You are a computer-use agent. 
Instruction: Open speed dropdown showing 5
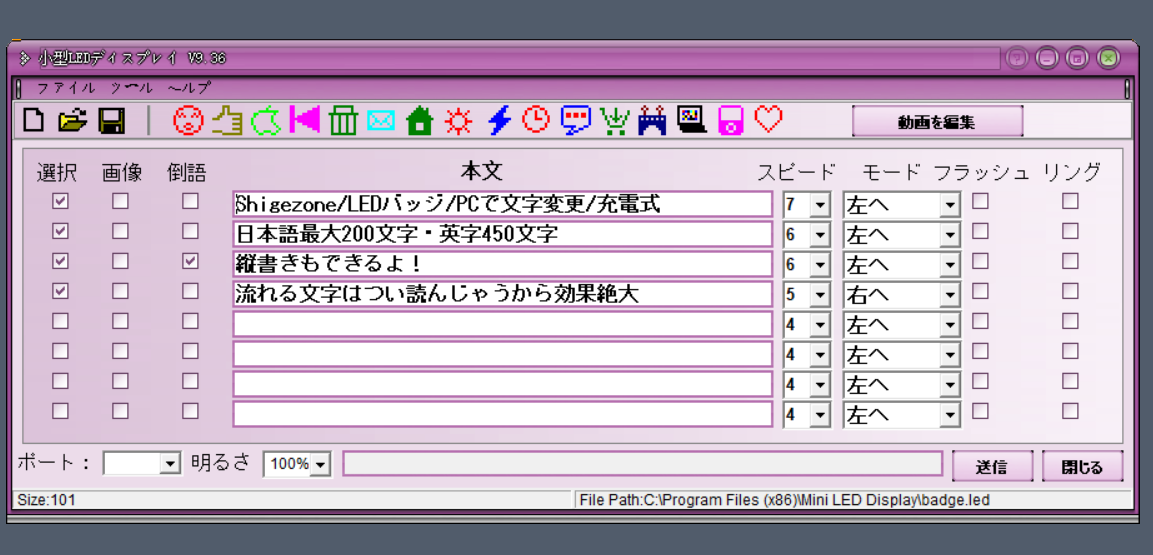click(x=819, y=295)
